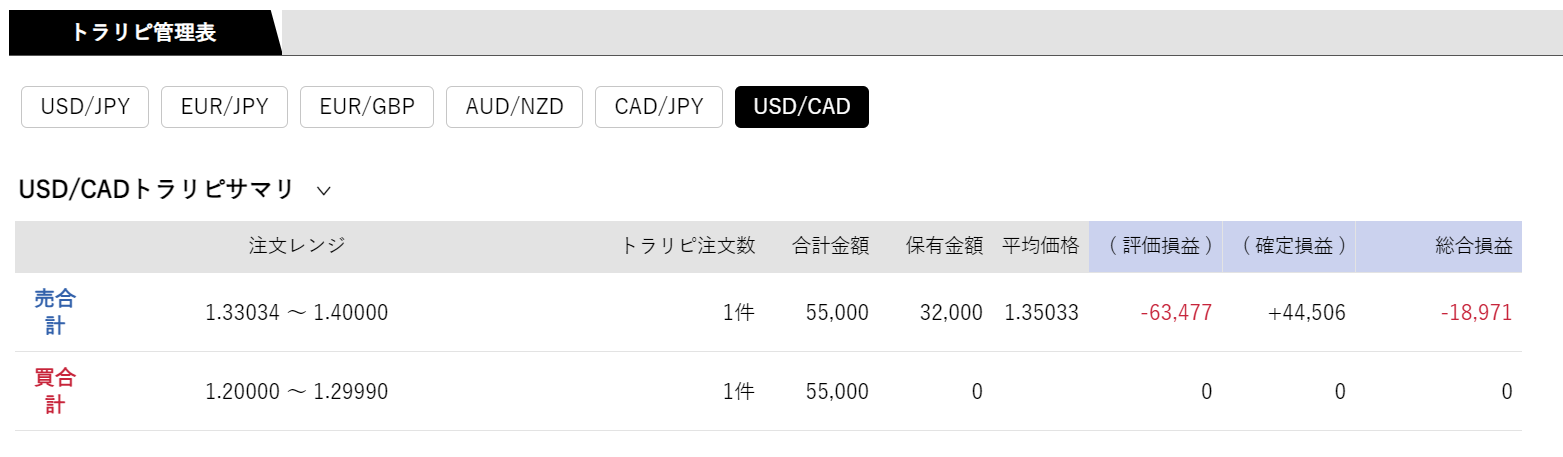Select the CAD/JPY pair button
The width and height of the screenshot is (1563, 457).
coord(659,107)
